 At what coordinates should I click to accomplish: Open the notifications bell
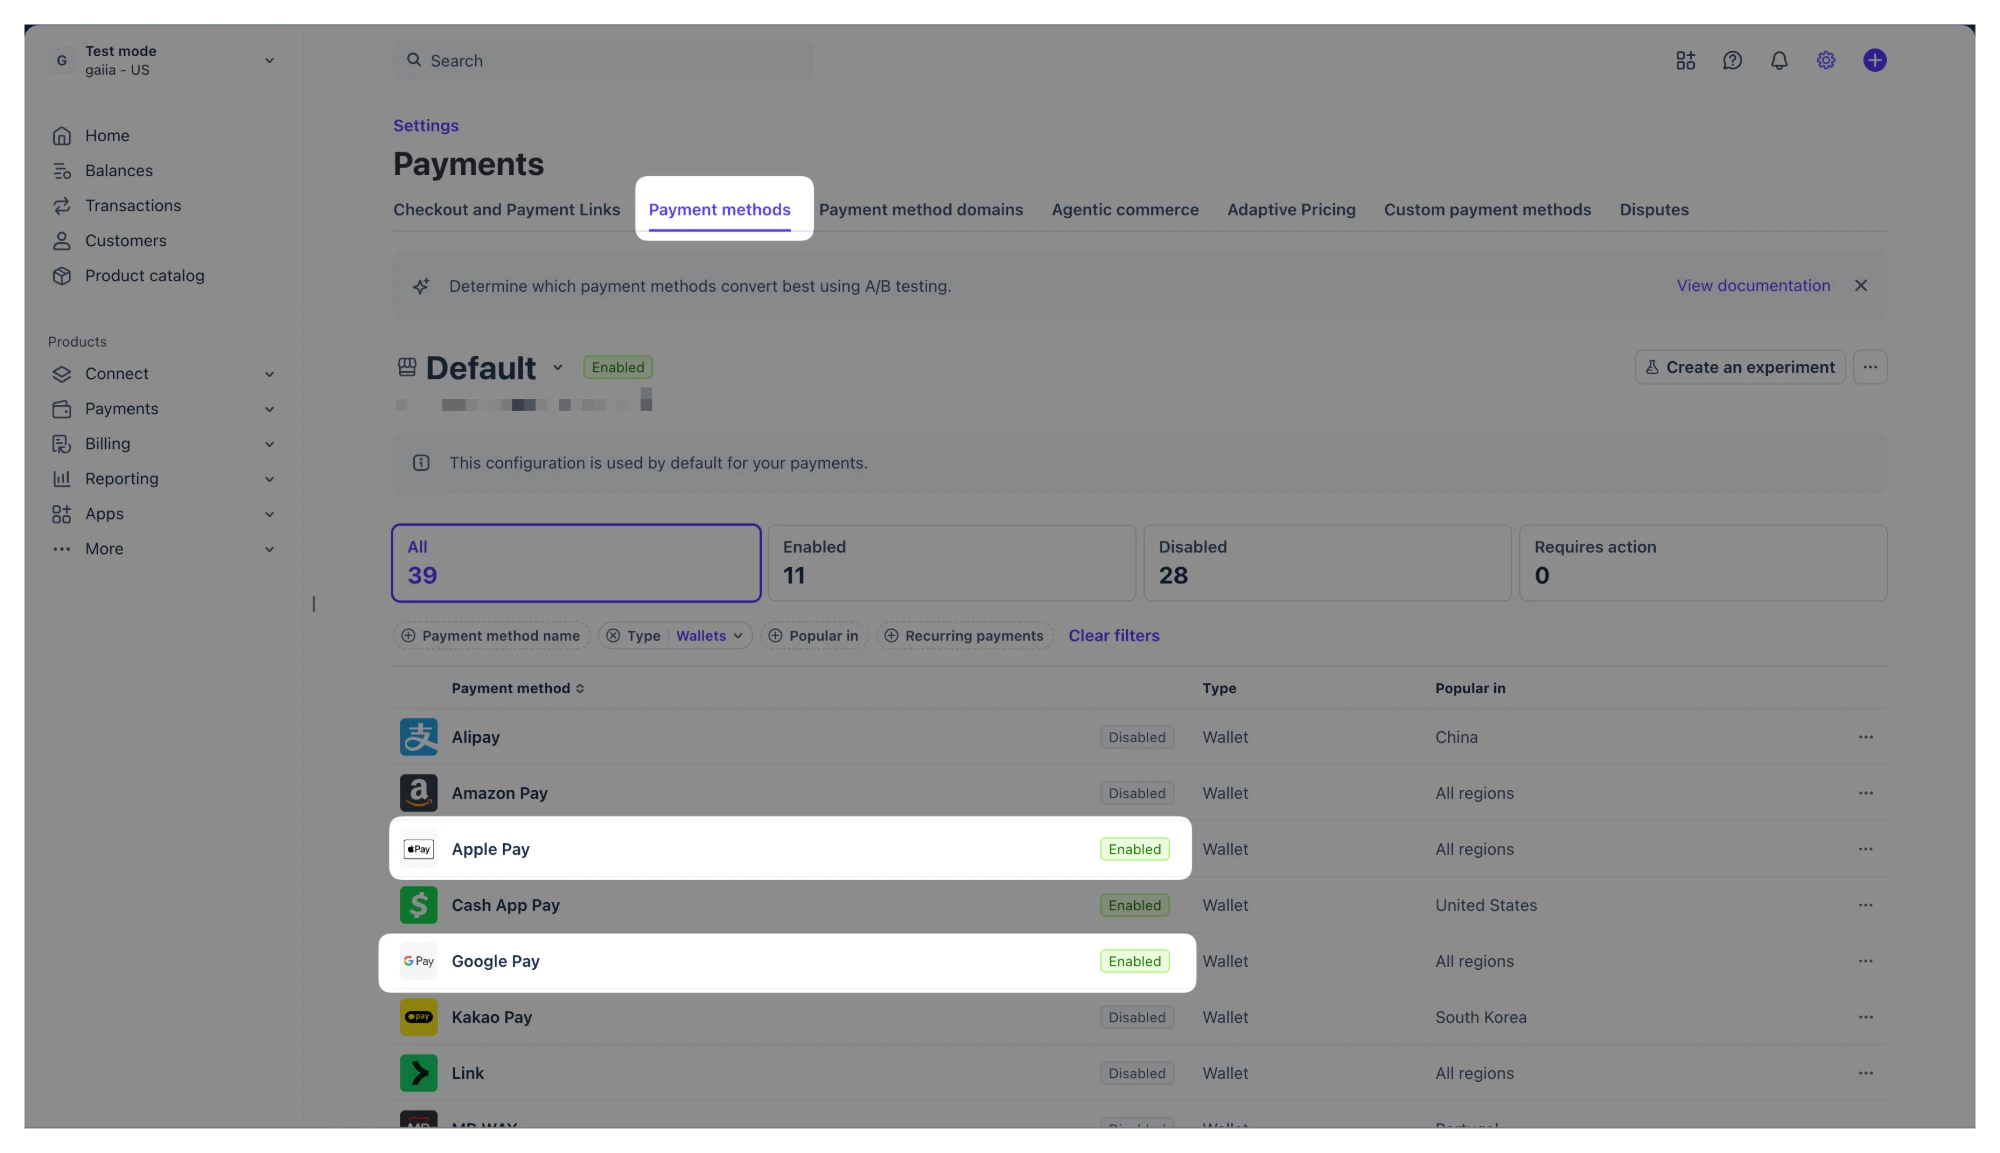(x=1779, y=61)
